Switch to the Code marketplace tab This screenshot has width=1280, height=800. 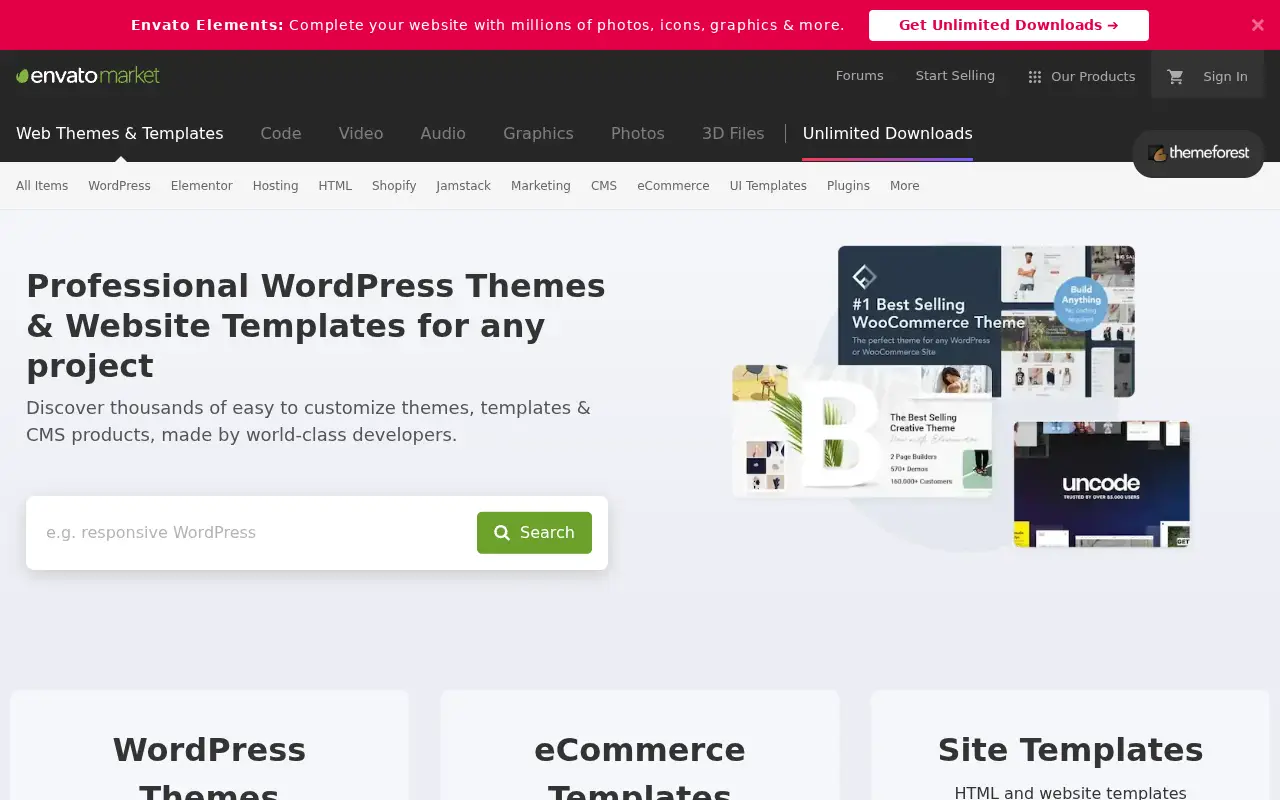pos(281,133)
